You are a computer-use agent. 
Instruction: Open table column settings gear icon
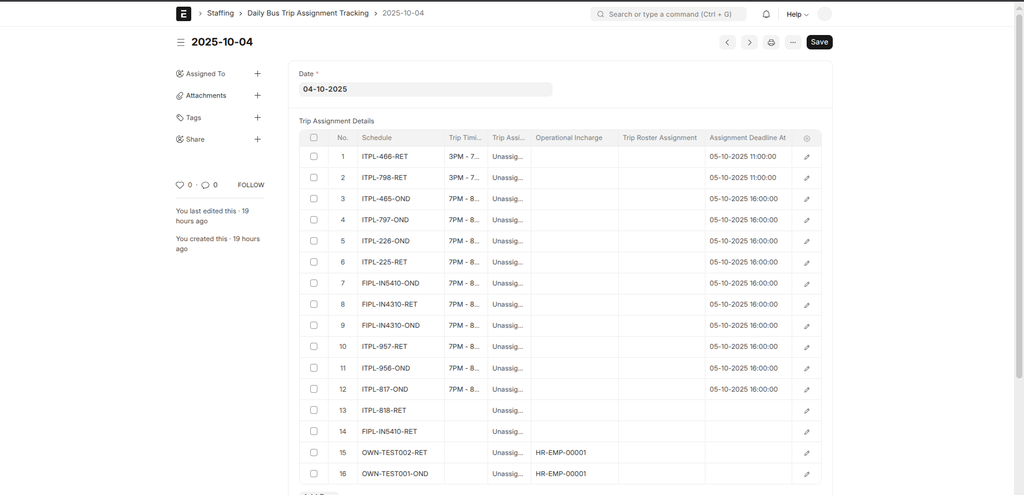coord(807,138)
